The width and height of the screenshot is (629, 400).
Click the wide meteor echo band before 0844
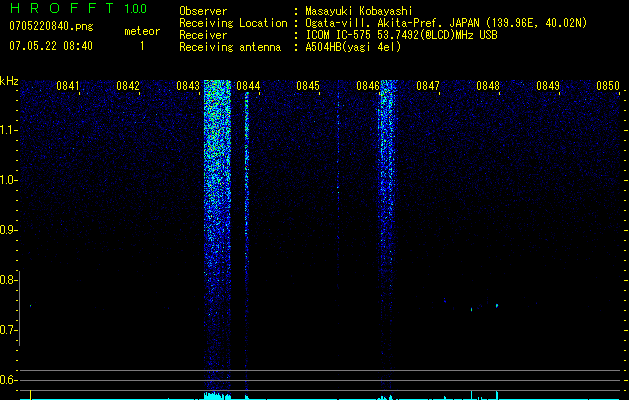[x=217, y=235]
